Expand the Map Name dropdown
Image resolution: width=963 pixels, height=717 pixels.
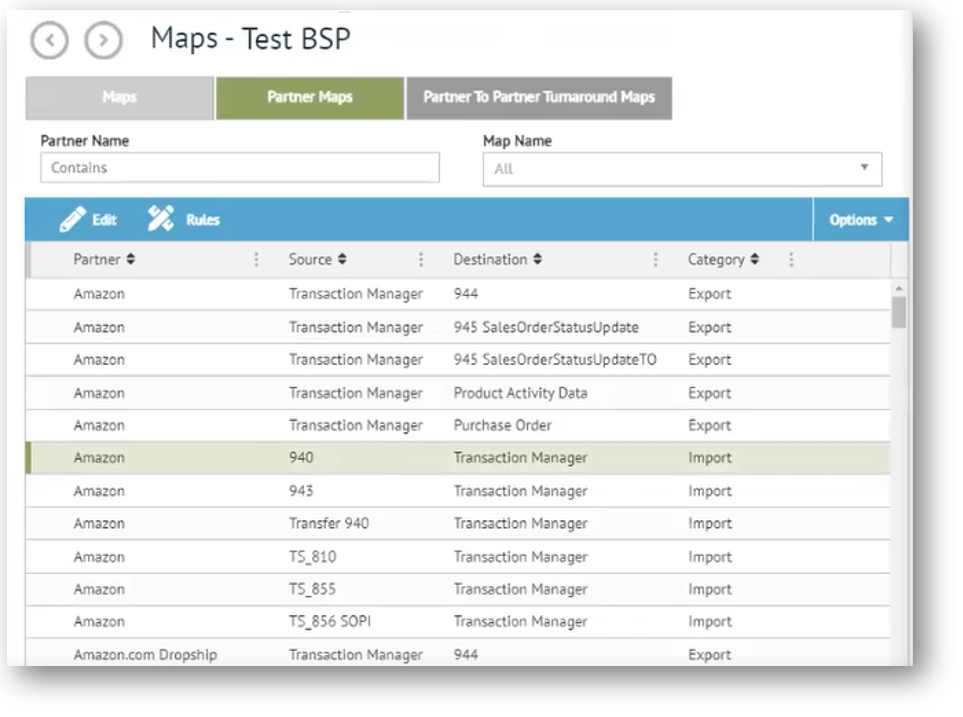(864, 168)
